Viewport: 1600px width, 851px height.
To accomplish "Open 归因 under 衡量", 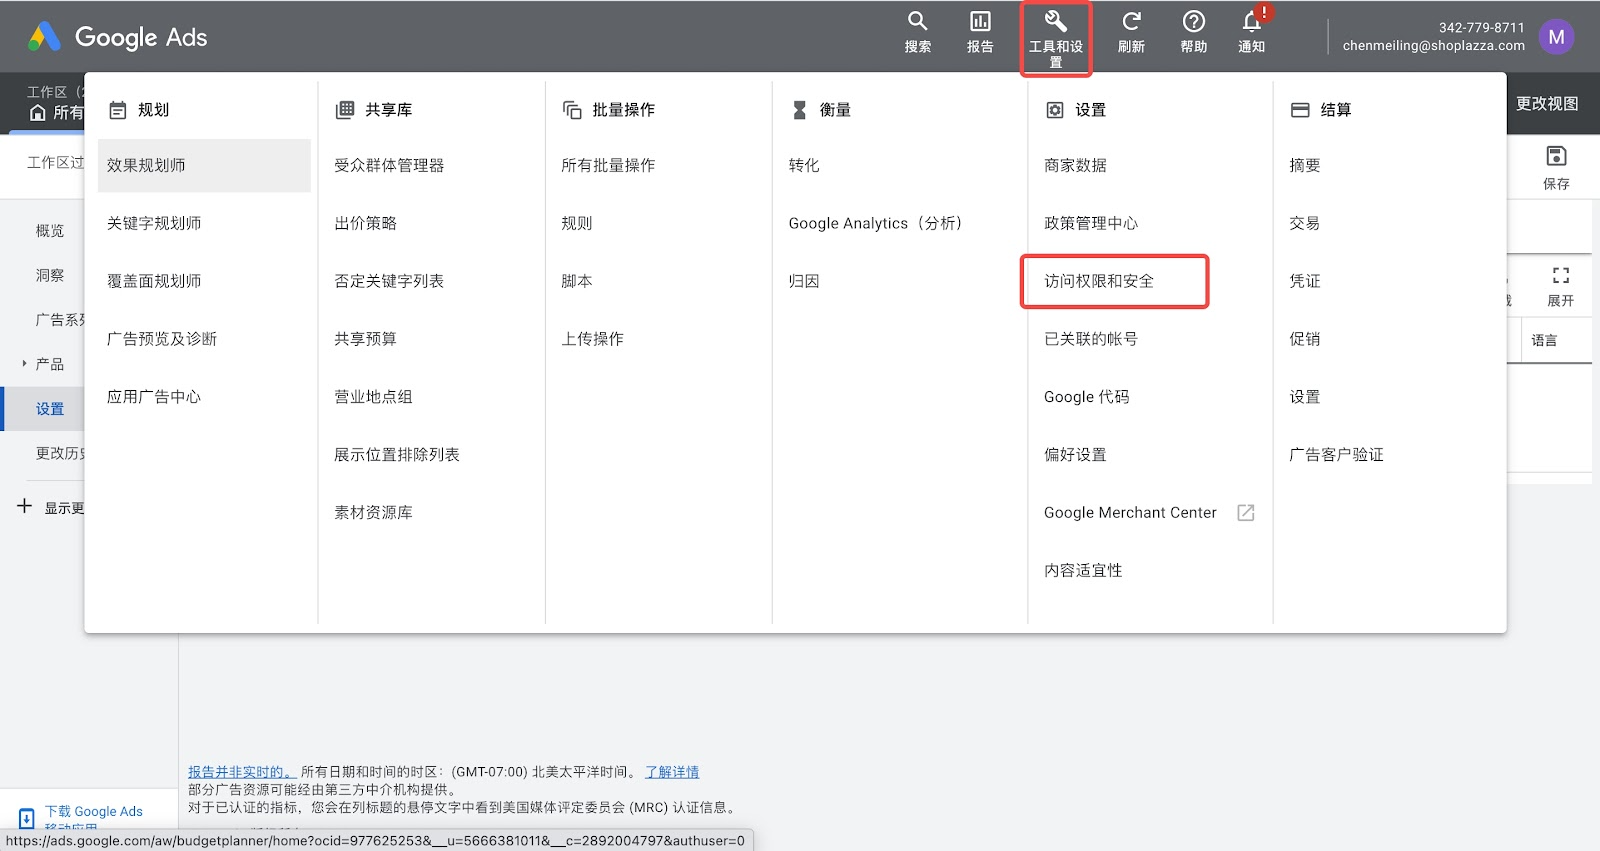I will pos(804,281).
